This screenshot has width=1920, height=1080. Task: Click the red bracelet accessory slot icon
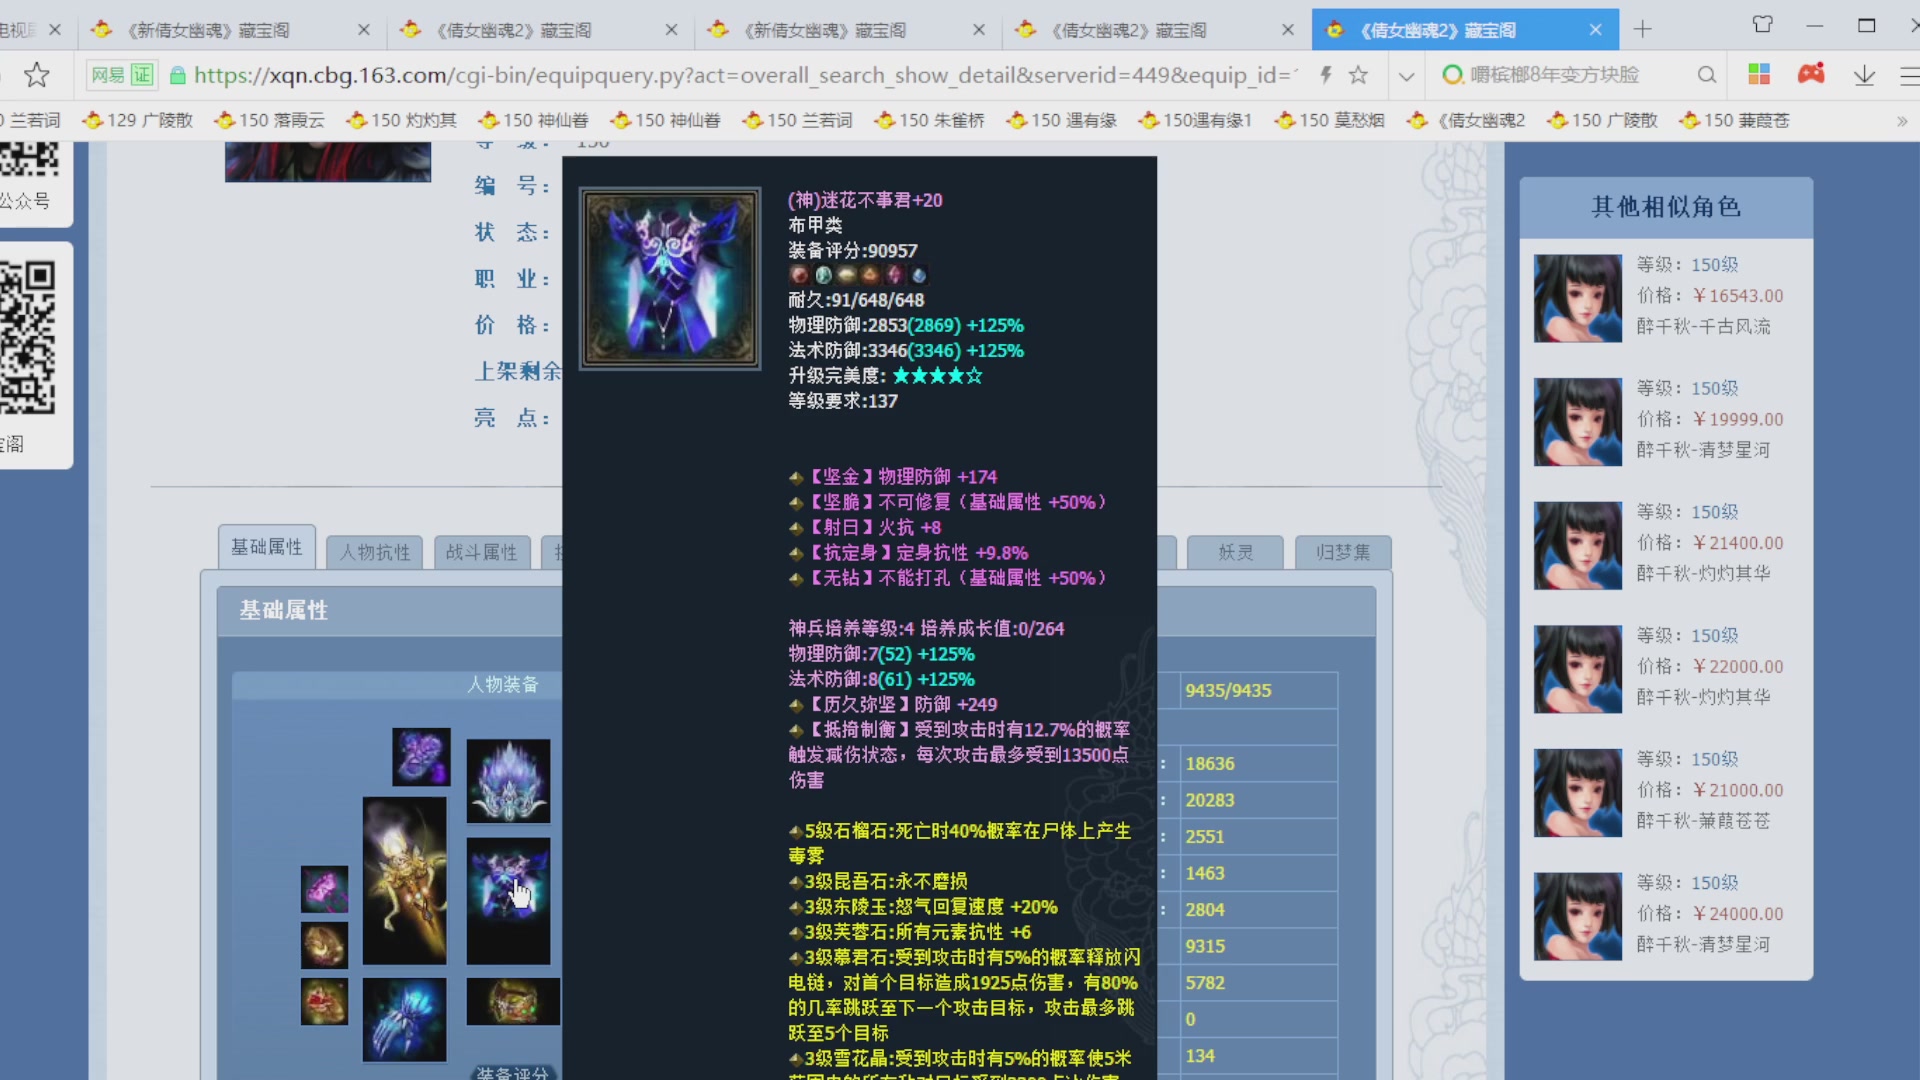[x=324, y=1001]
